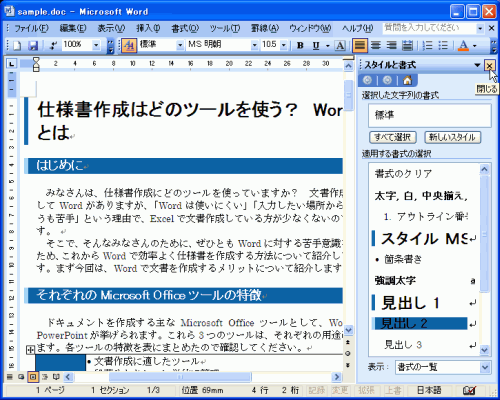Switch to Outline view

(45, 377)
